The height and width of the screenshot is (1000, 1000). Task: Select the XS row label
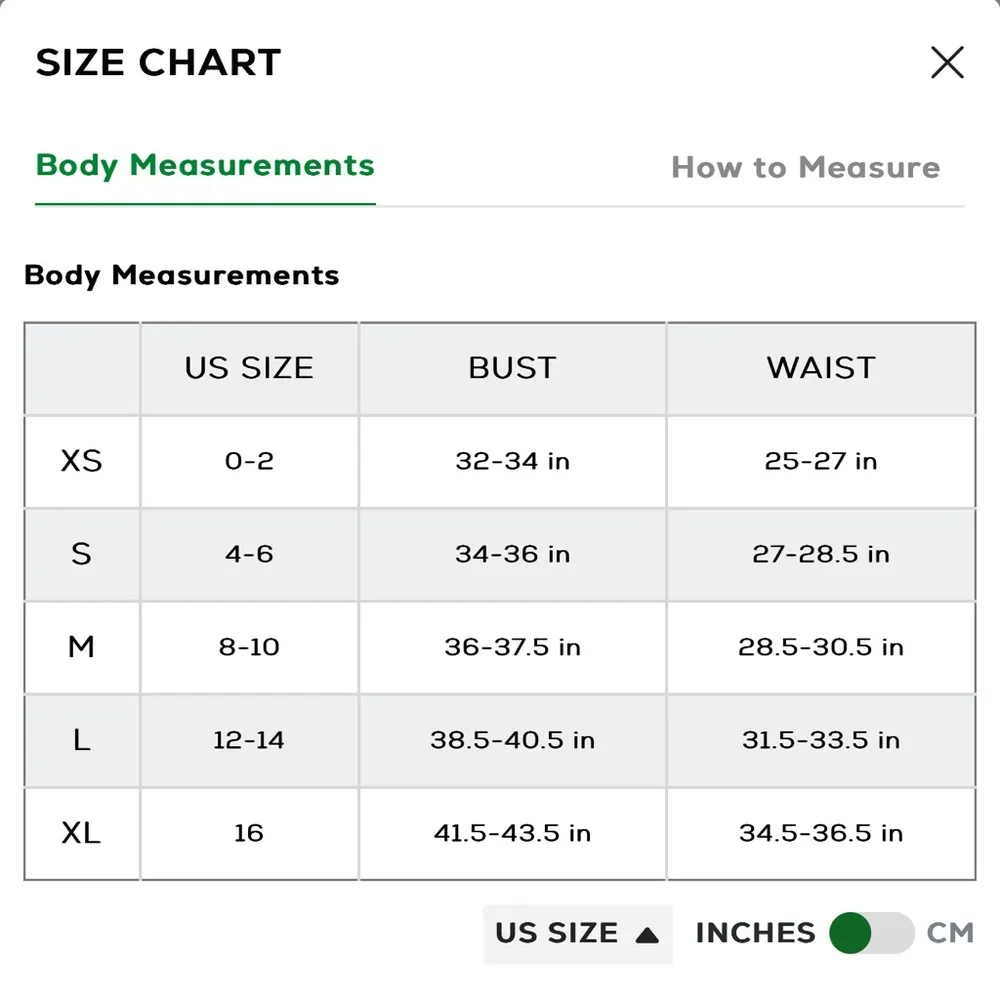tap(81, 461)
